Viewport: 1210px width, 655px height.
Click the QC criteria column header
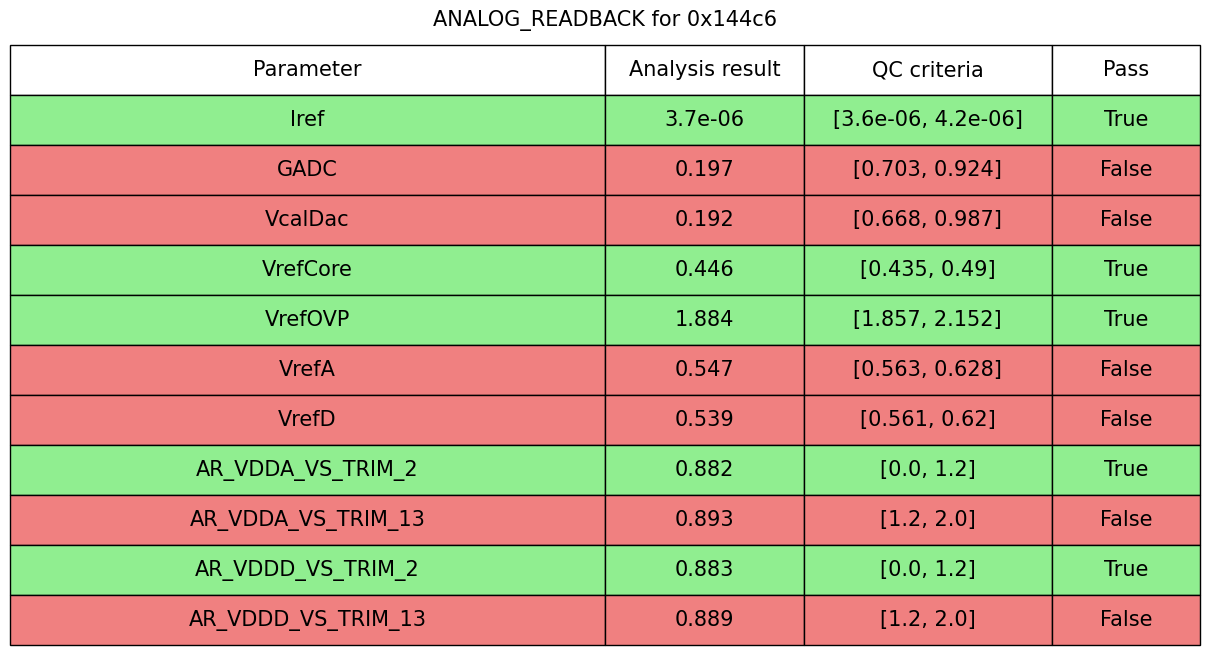tap(927, 70)
